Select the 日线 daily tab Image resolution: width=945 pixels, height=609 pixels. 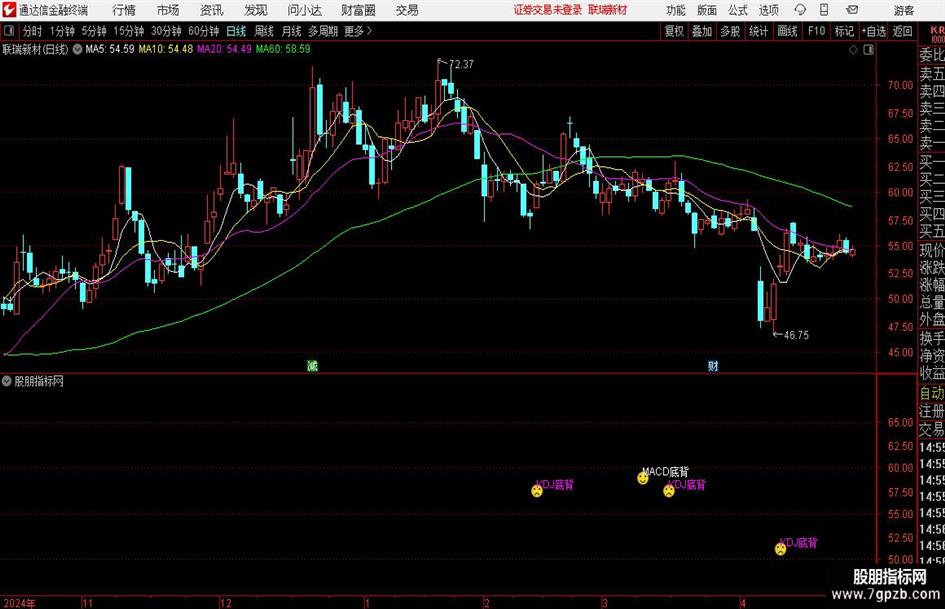(x=236, y=31)
